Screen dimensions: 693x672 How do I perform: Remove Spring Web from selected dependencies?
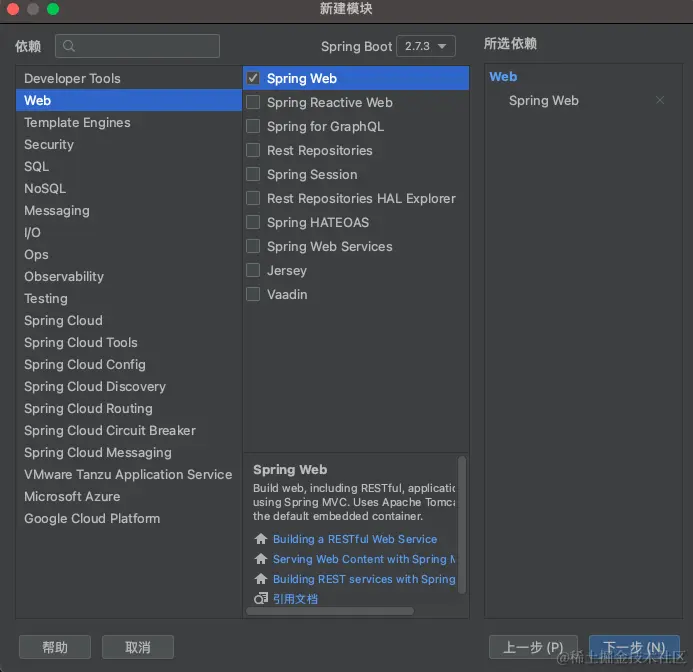tap(660, 100)
